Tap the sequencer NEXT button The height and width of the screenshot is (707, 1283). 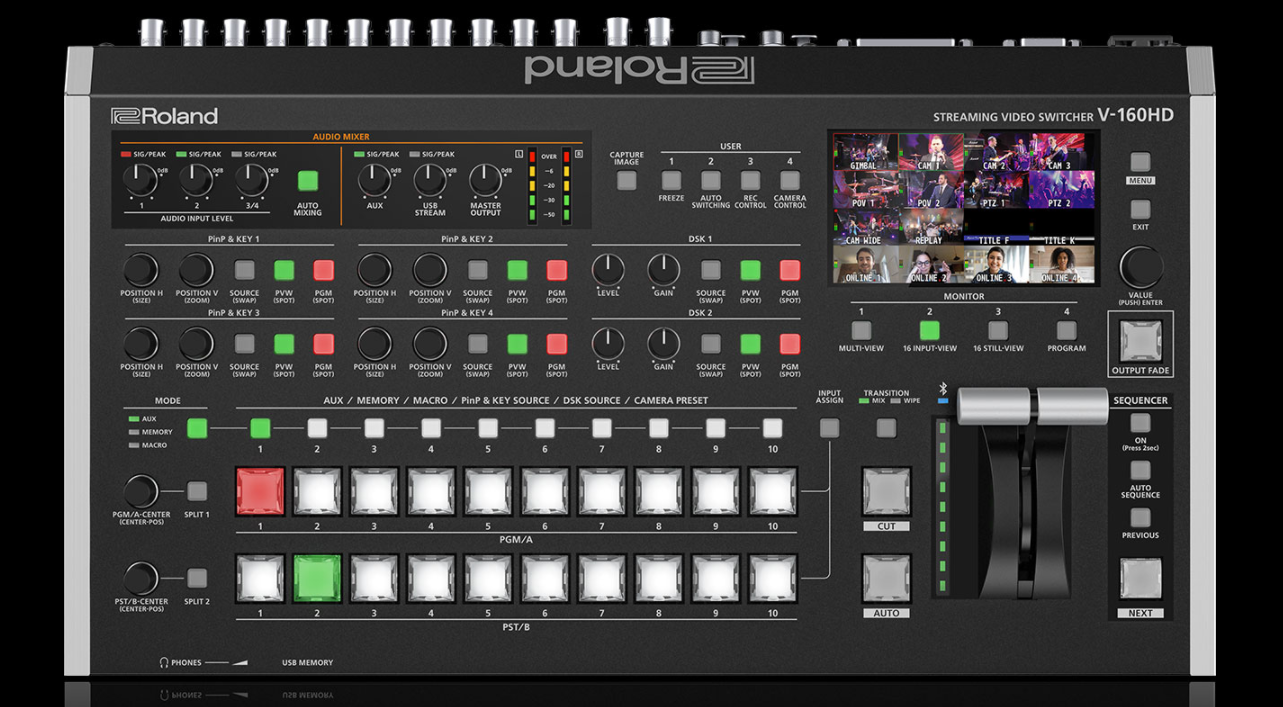click(x=1140, y=579)
